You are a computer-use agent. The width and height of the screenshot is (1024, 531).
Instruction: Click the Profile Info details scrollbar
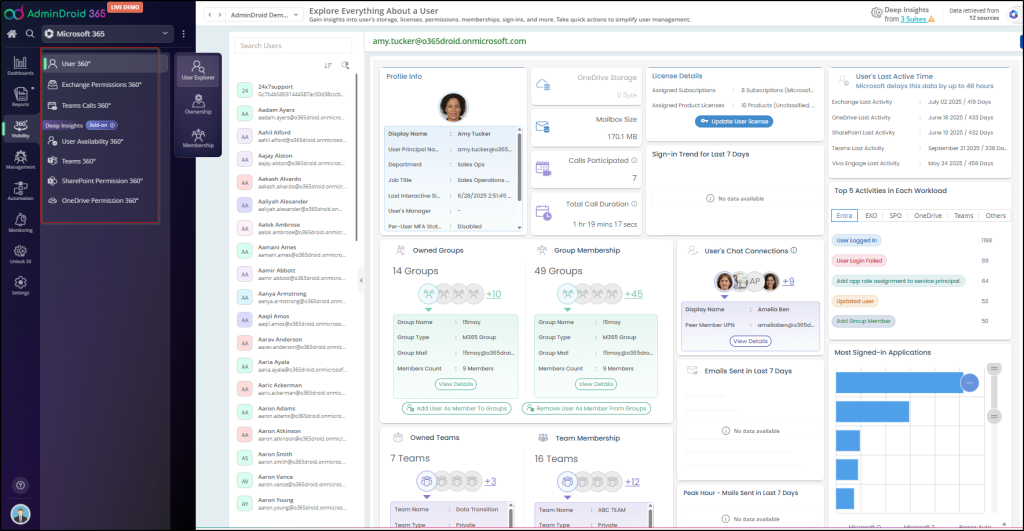click(x=520, y=167)
